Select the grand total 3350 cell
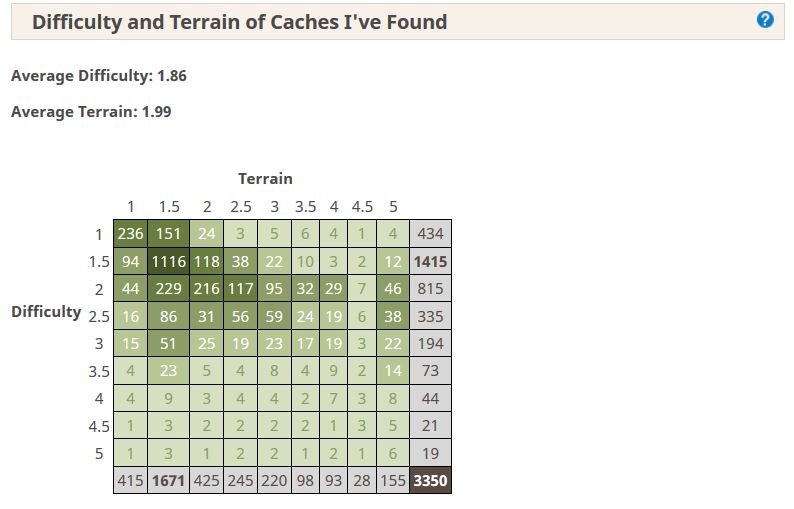This screenshot has width=794, height=509. [x=430, y=480]
